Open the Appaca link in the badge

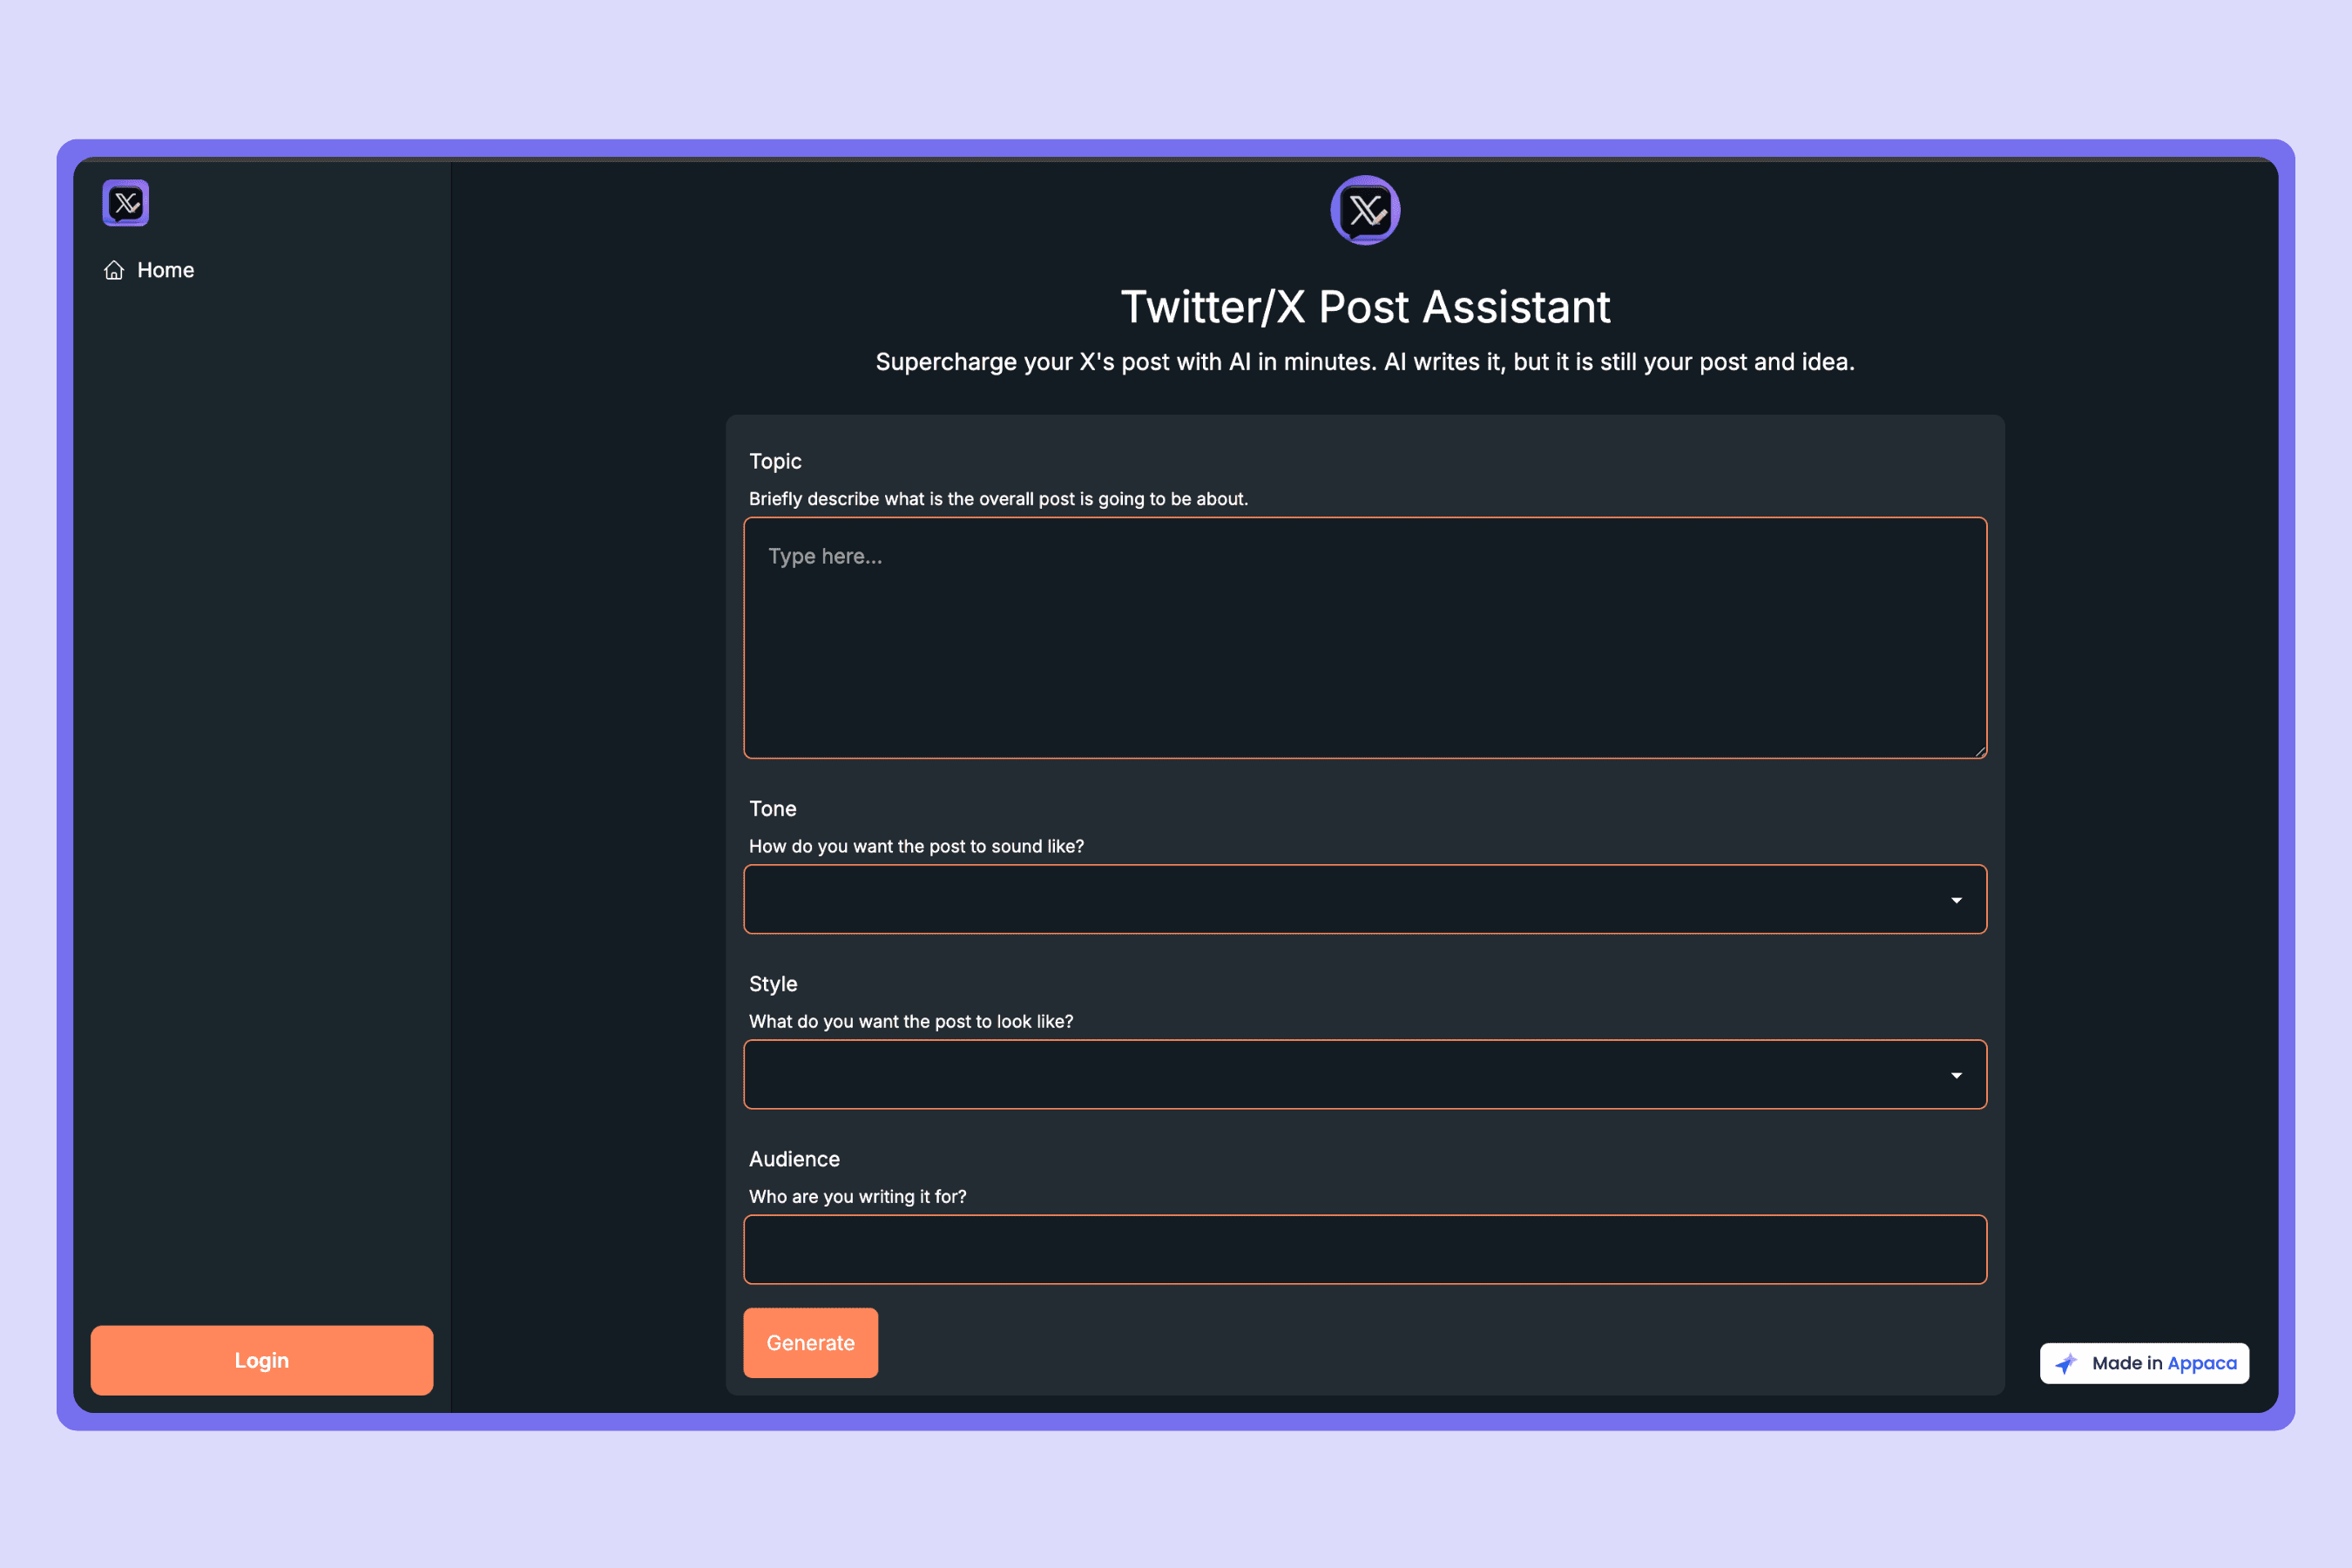pos(2203,1362)
